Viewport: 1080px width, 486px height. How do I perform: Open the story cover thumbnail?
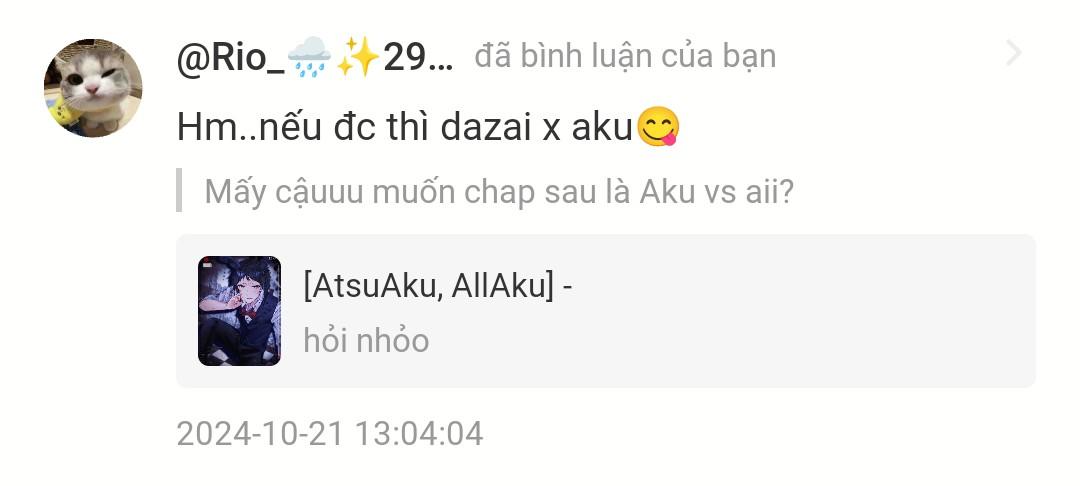click(239, 310)
